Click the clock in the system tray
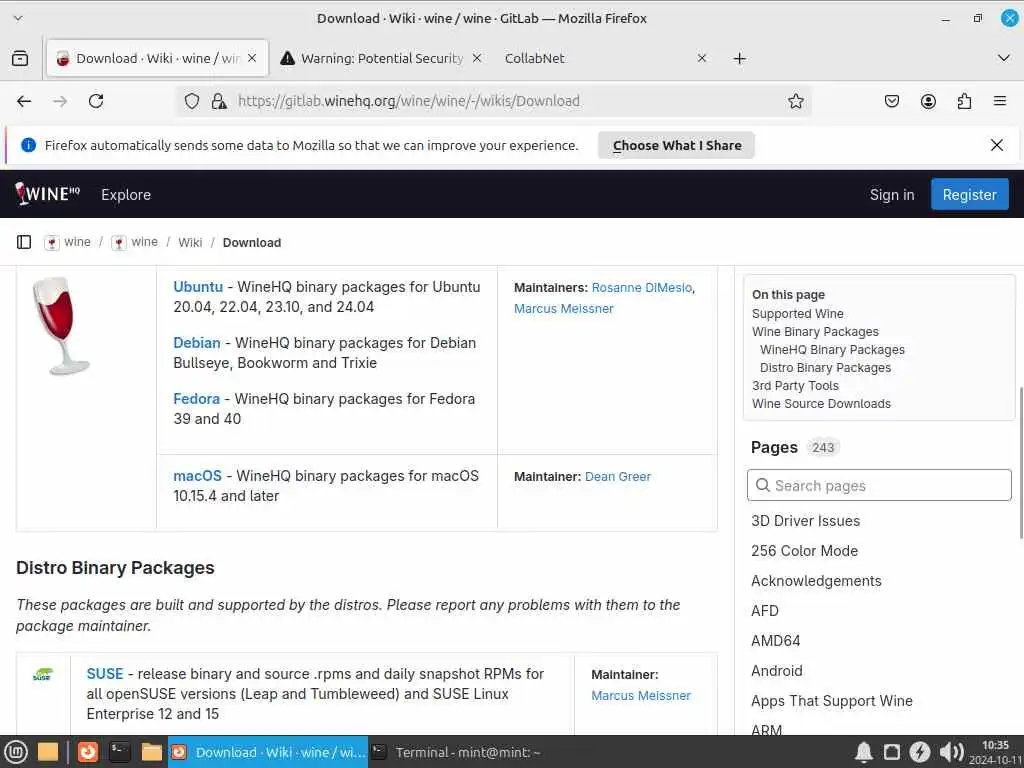The image size is (1024, 768). tap(995, 752)
